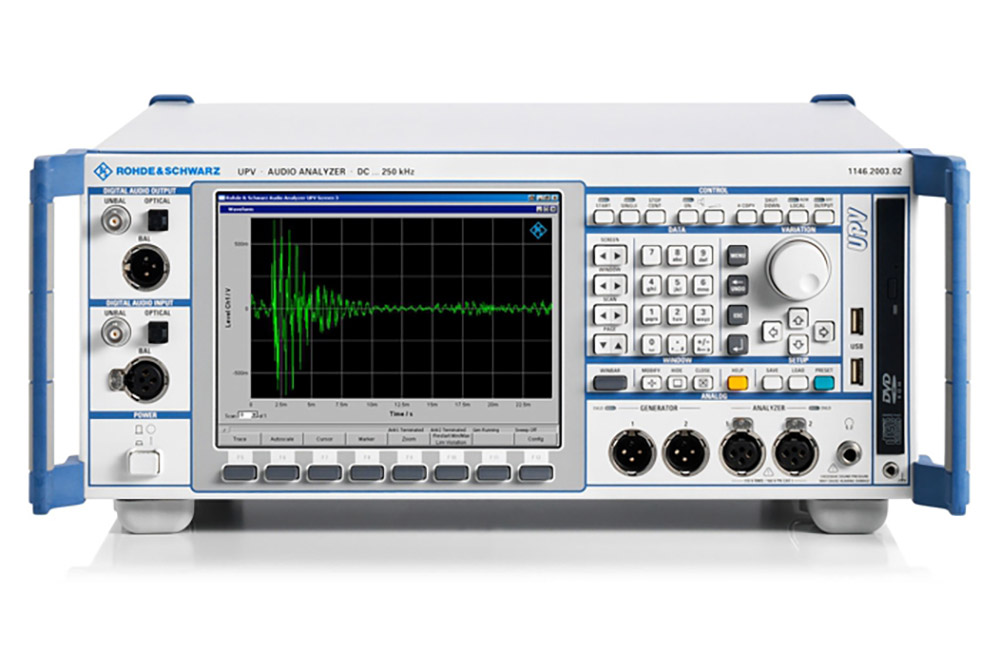Select the Config softkey on screen
This screenshot has width=1000, height=667.
pos(534,439)
